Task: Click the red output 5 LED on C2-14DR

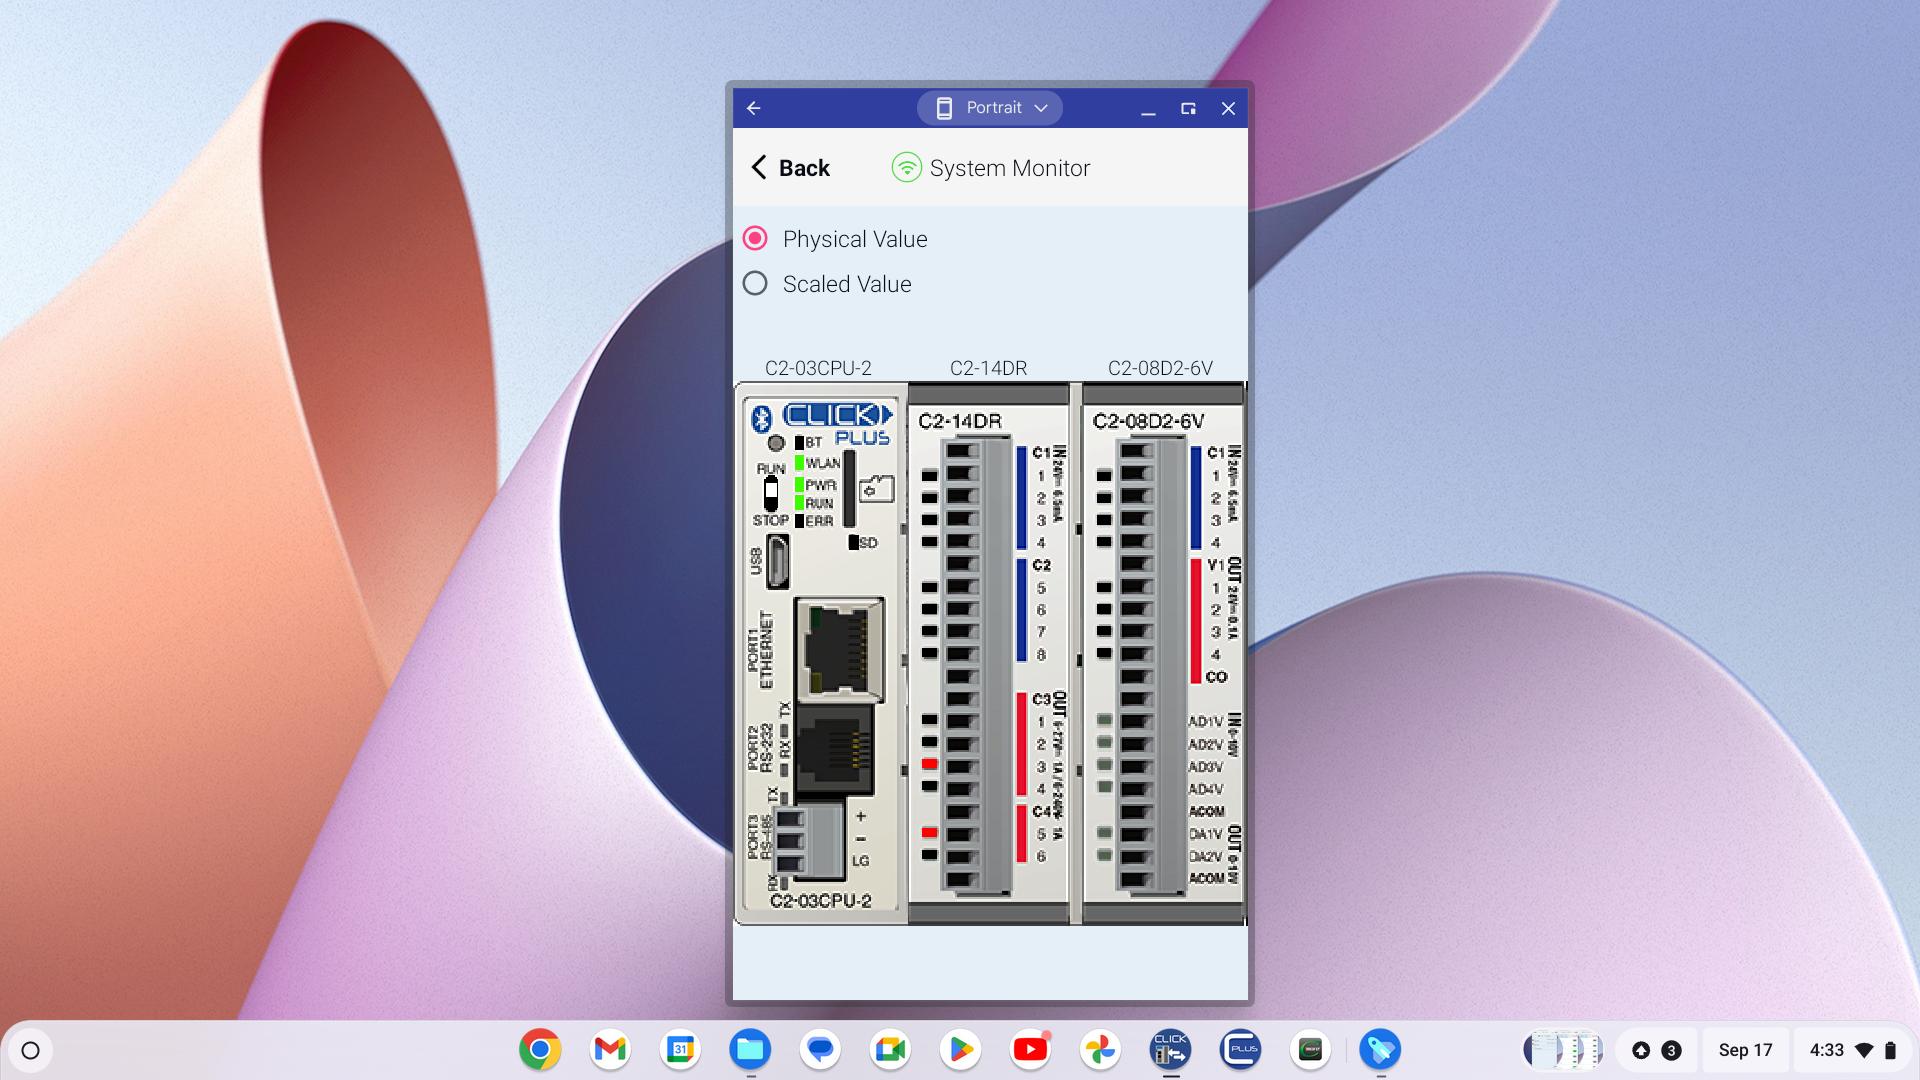Action: 929,832
